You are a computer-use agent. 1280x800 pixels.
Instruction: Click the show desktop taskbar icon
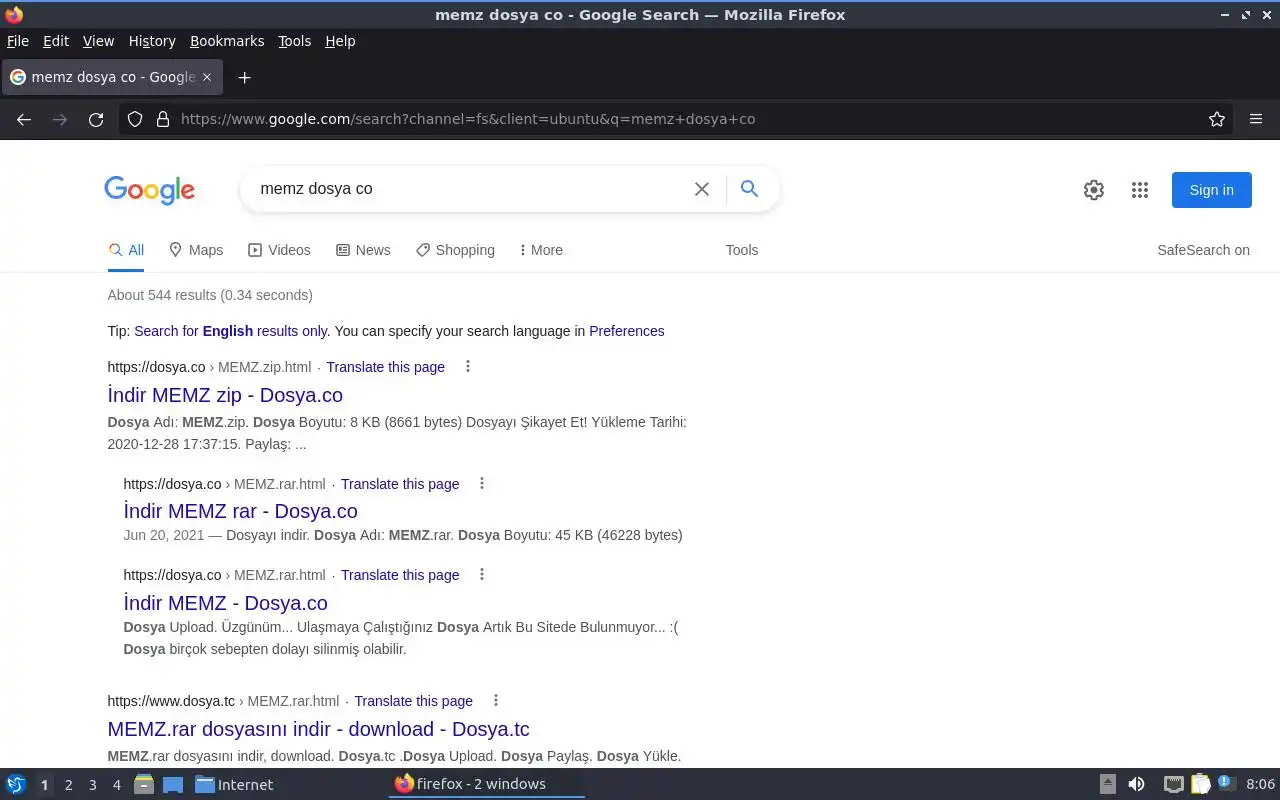173,784
